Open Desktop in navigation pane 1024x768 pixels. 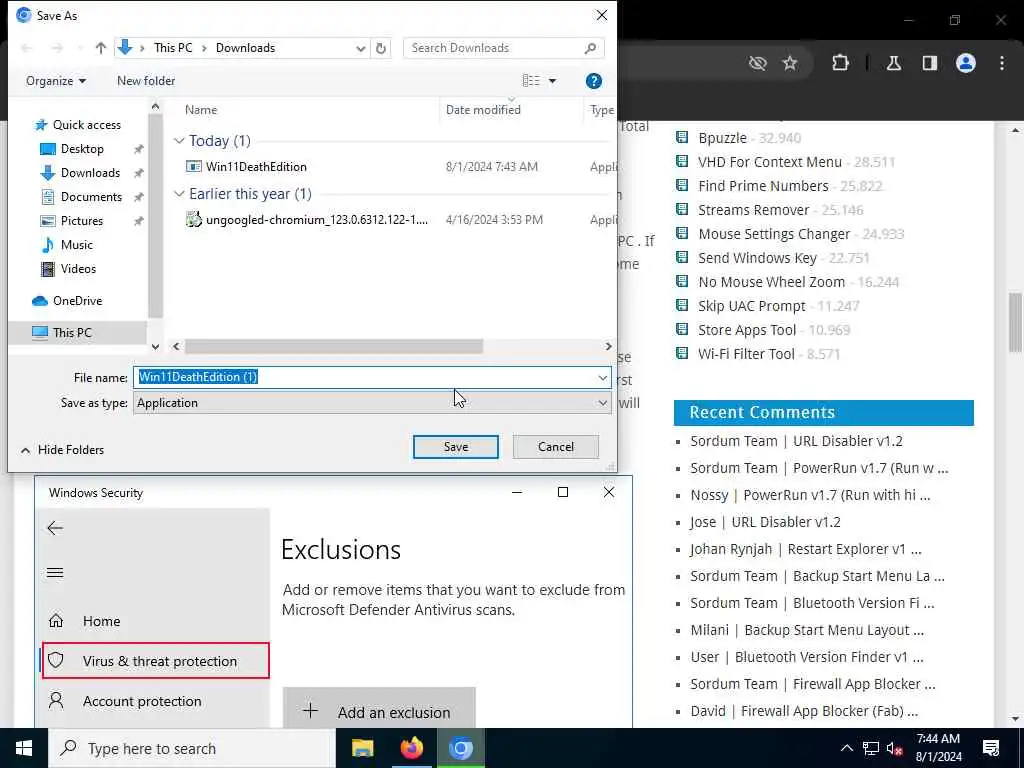point(82,149)
